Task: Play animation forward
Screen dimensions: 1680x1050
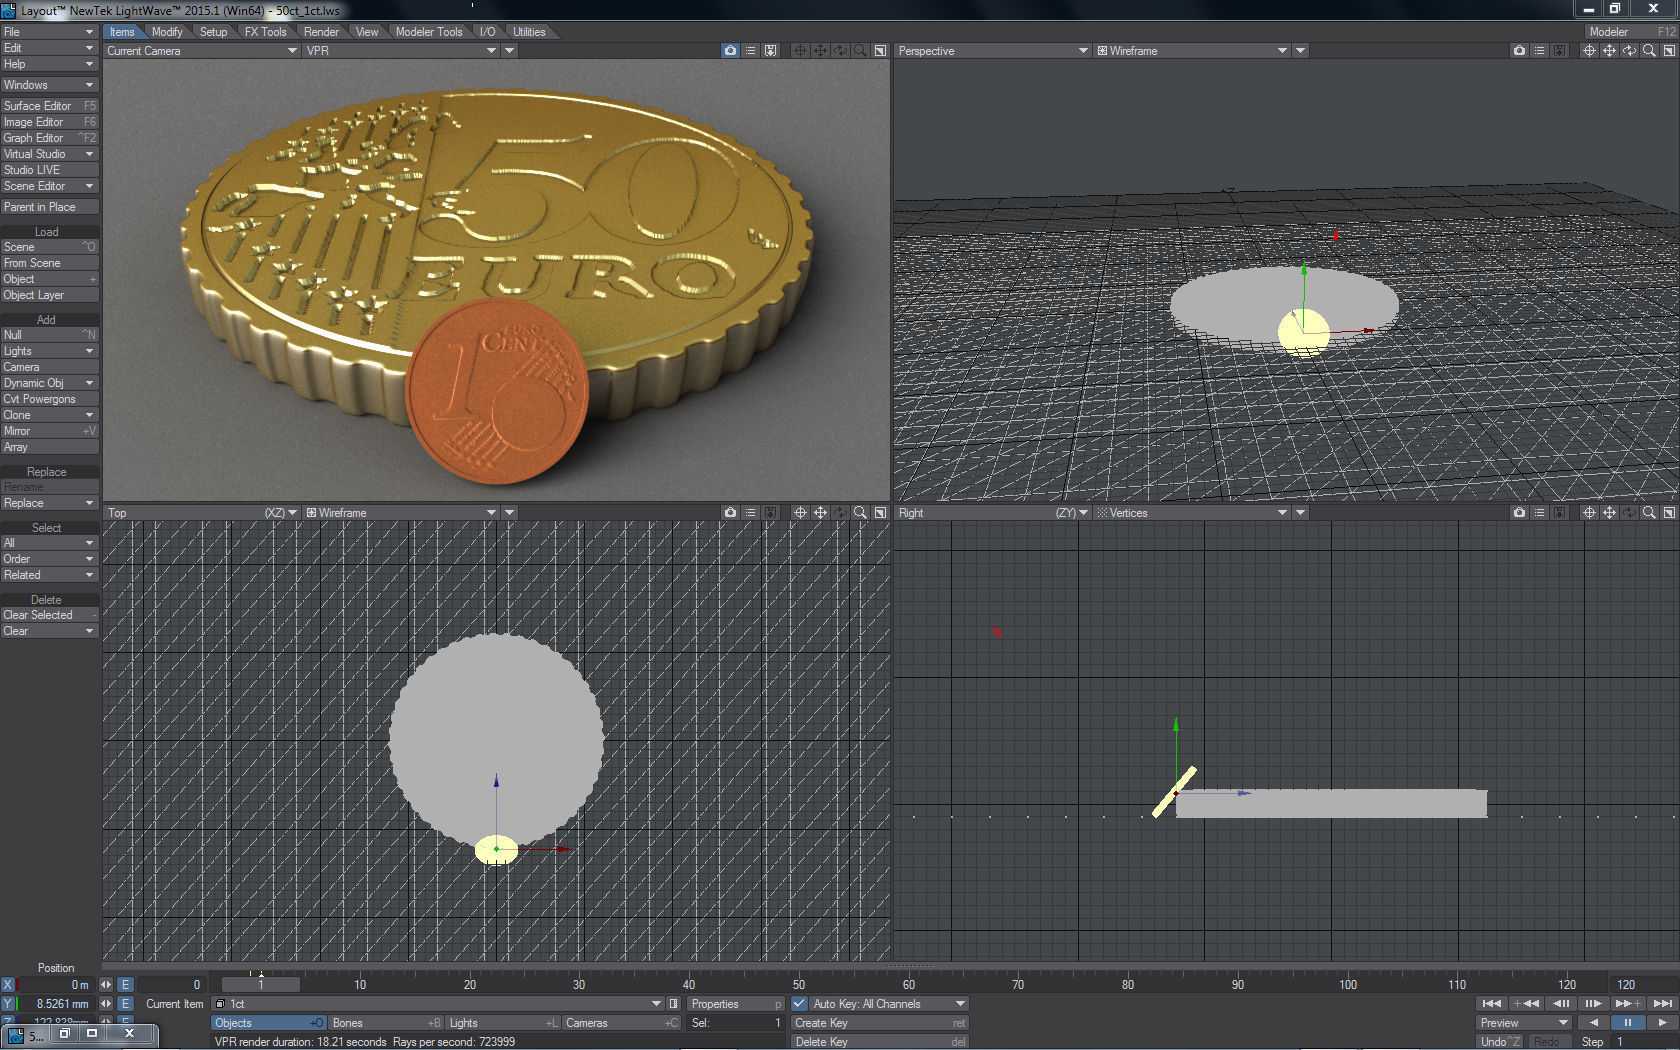Action: 1662,1022
